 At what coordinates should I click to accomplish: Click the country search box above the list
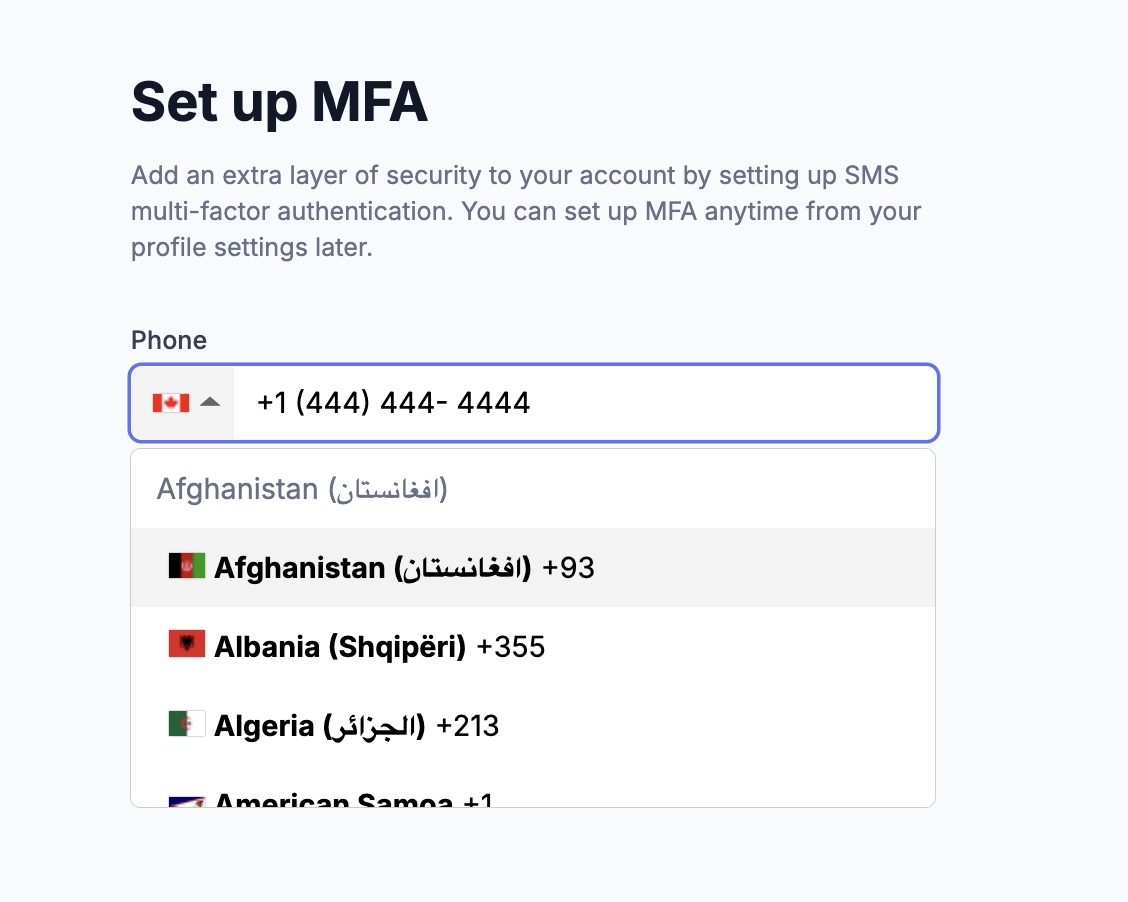(532, 490)
